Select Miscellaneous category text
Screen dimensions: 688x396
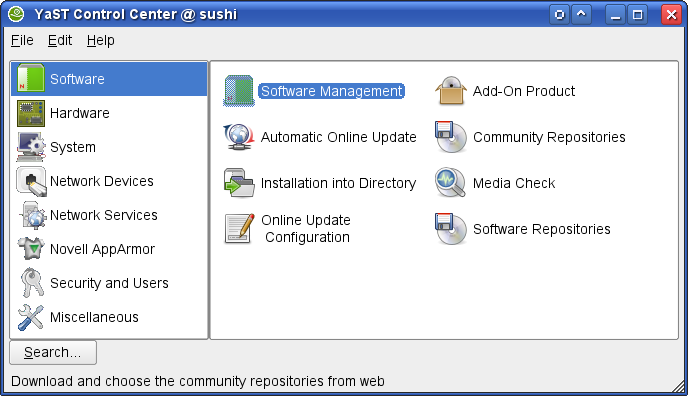click(x=94, y=317)
